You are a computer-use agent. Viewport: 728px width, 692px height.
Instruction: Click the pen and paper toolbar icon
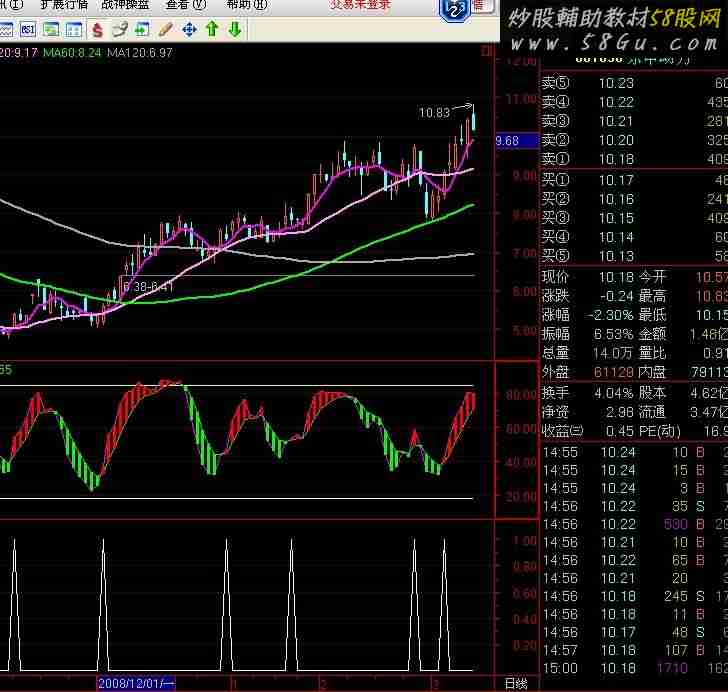coord(120,29)
